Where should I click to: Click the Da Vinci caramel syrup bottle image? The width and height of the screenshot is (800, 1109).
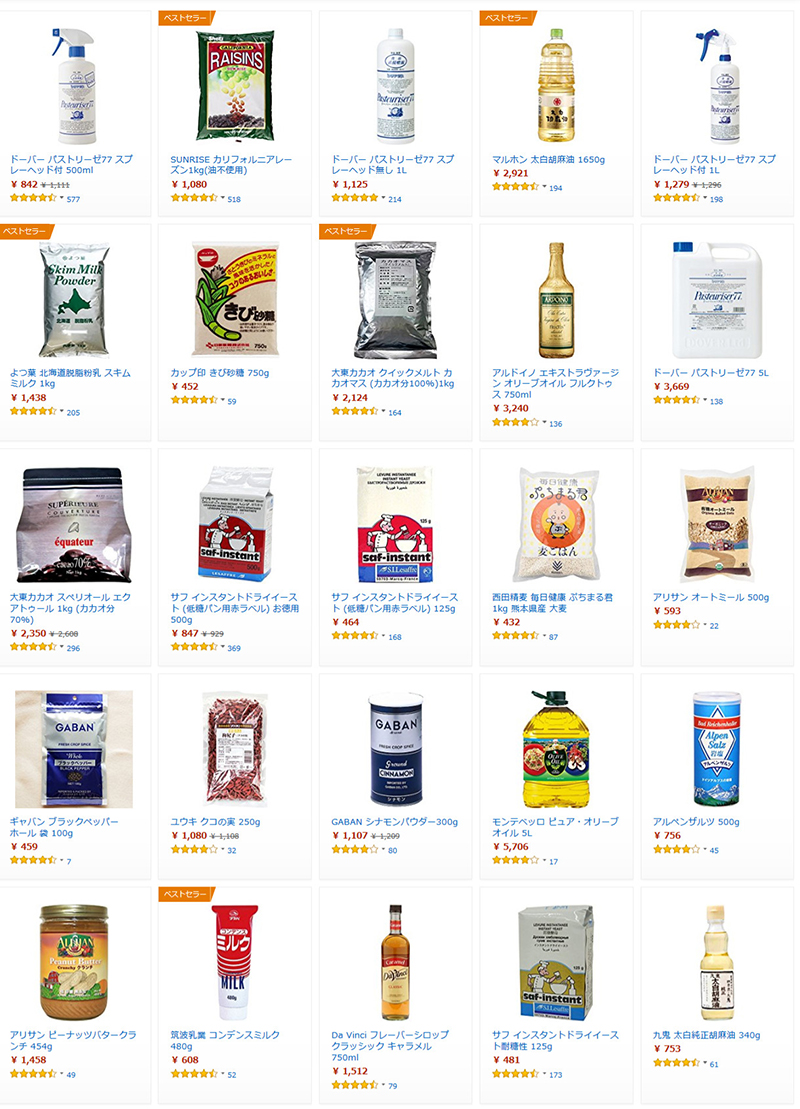pos(395,963)
